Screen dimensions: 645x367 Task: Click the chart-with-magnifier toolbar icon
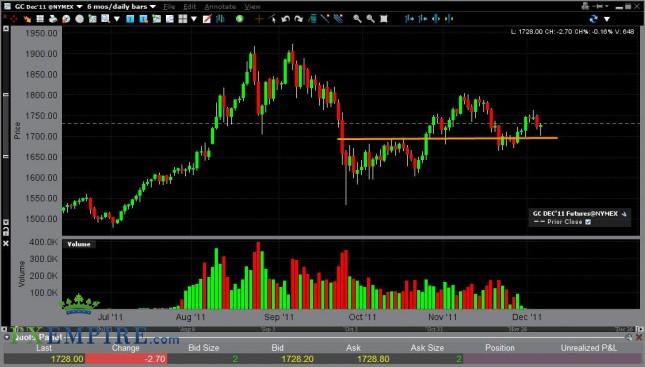point(106,19)
